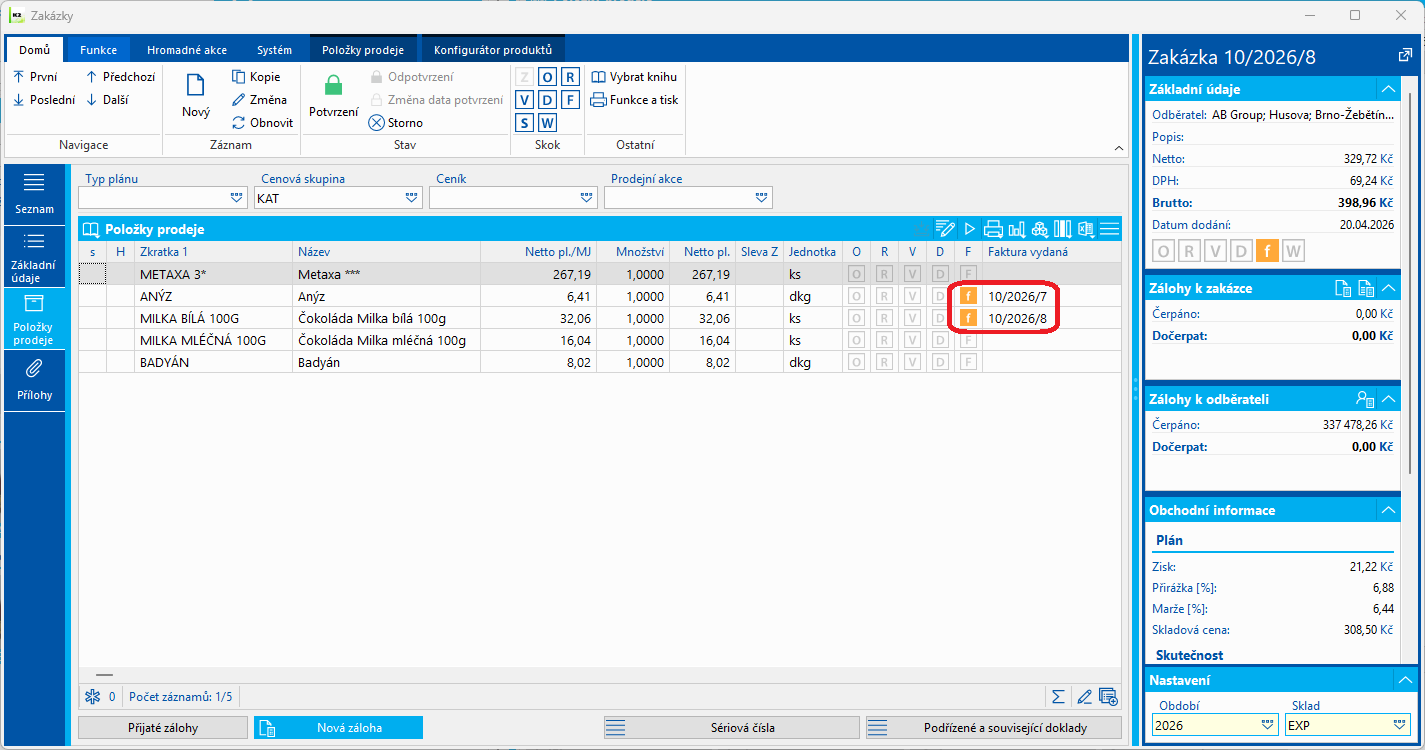Click Kopie in the Záznam group
This screenshot has height=750, width=1425.
pos(256,77)
